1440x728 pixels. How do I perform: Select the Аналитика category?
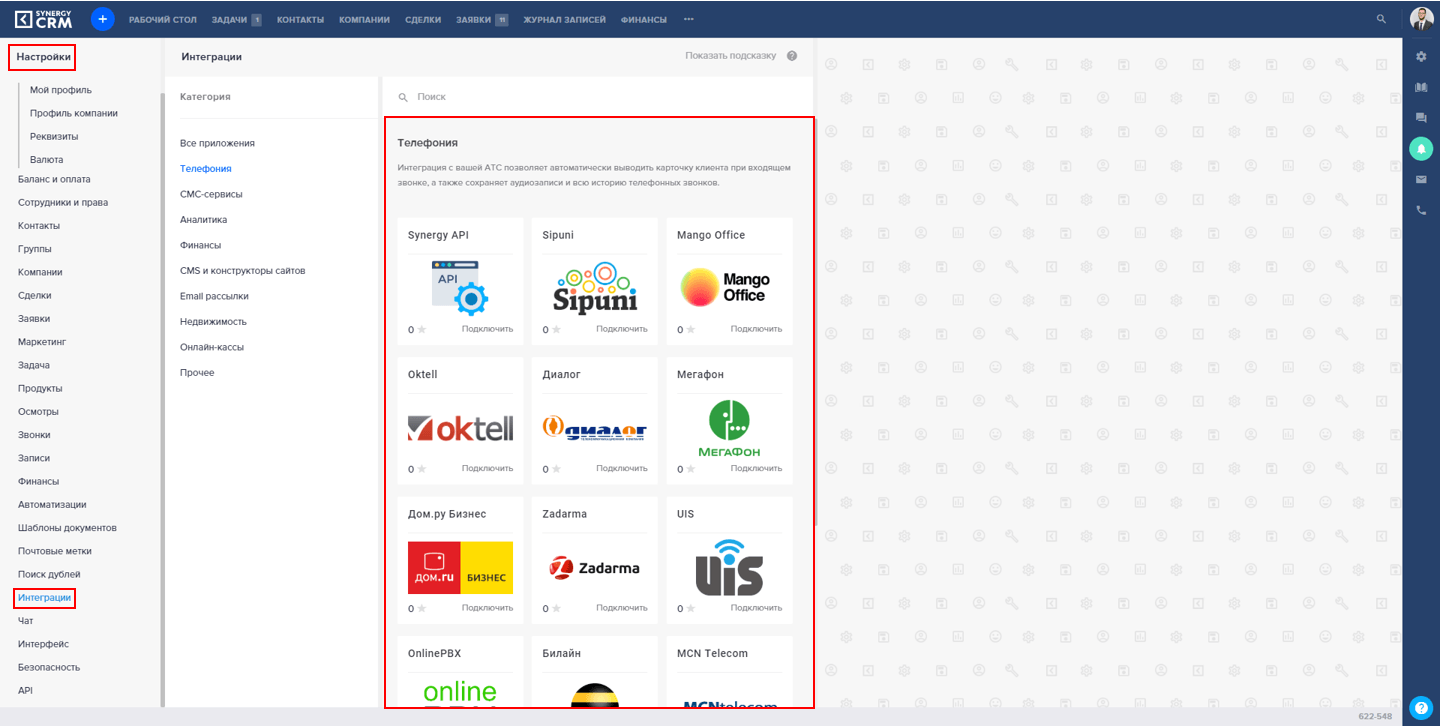203,220
